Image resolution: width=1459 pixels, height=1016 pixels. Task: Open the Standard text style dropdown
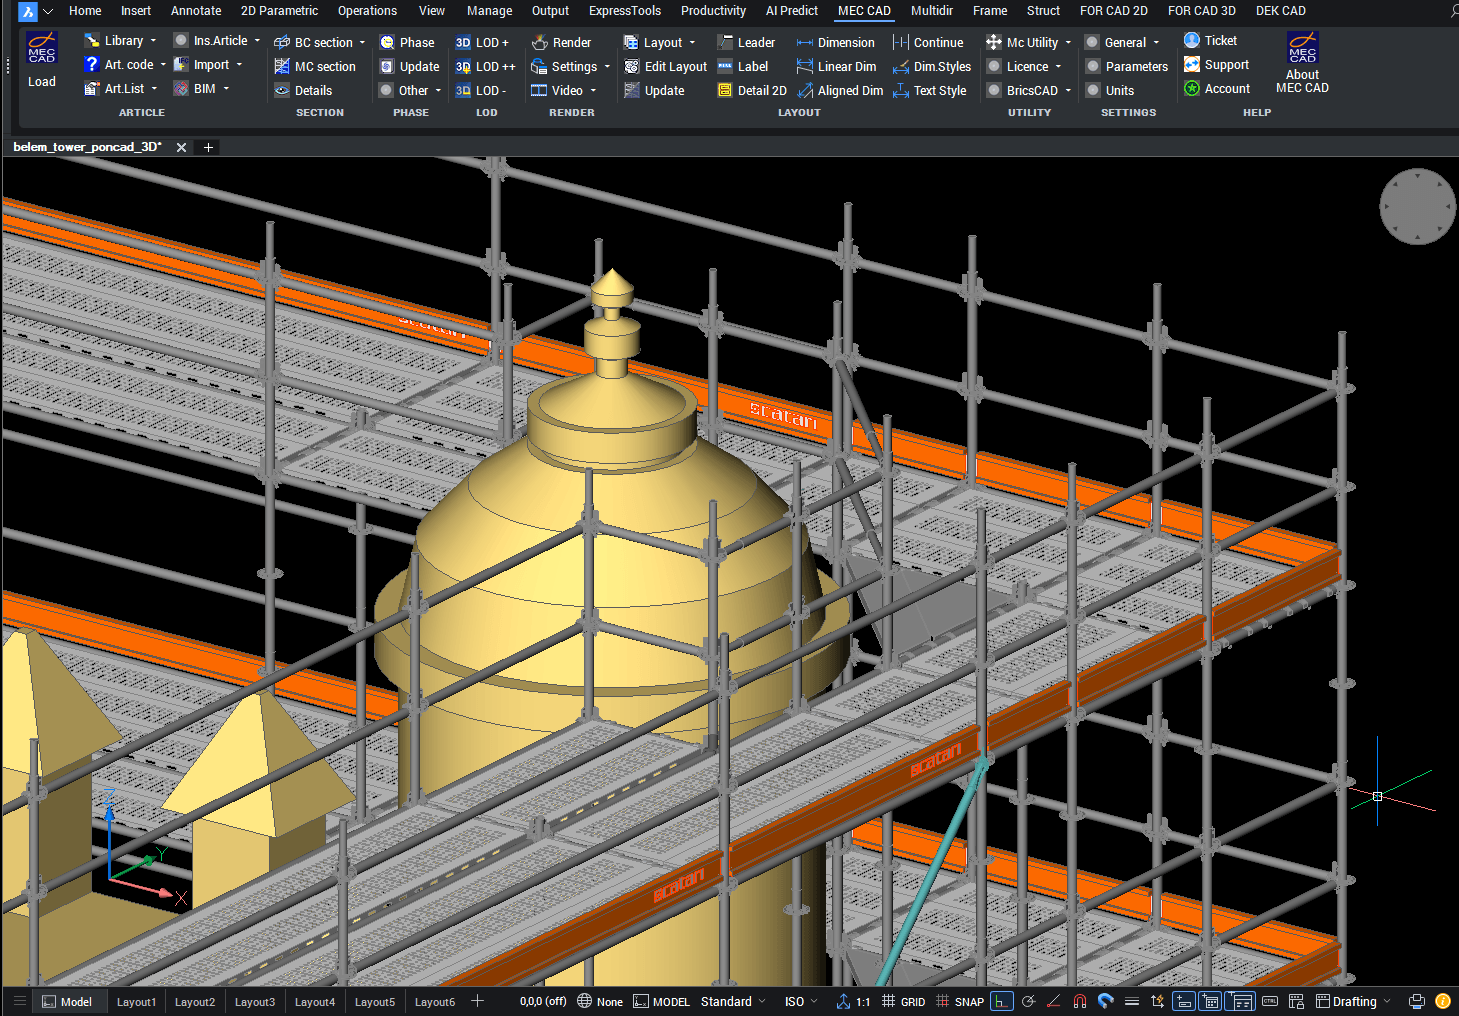[x=733, y=1001]
